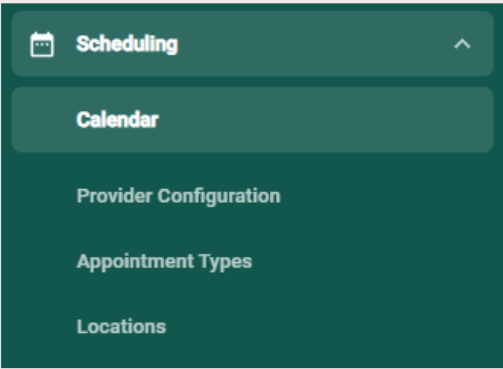Open the Calendar submenu item
503x369 pixels.
[252, 120]
